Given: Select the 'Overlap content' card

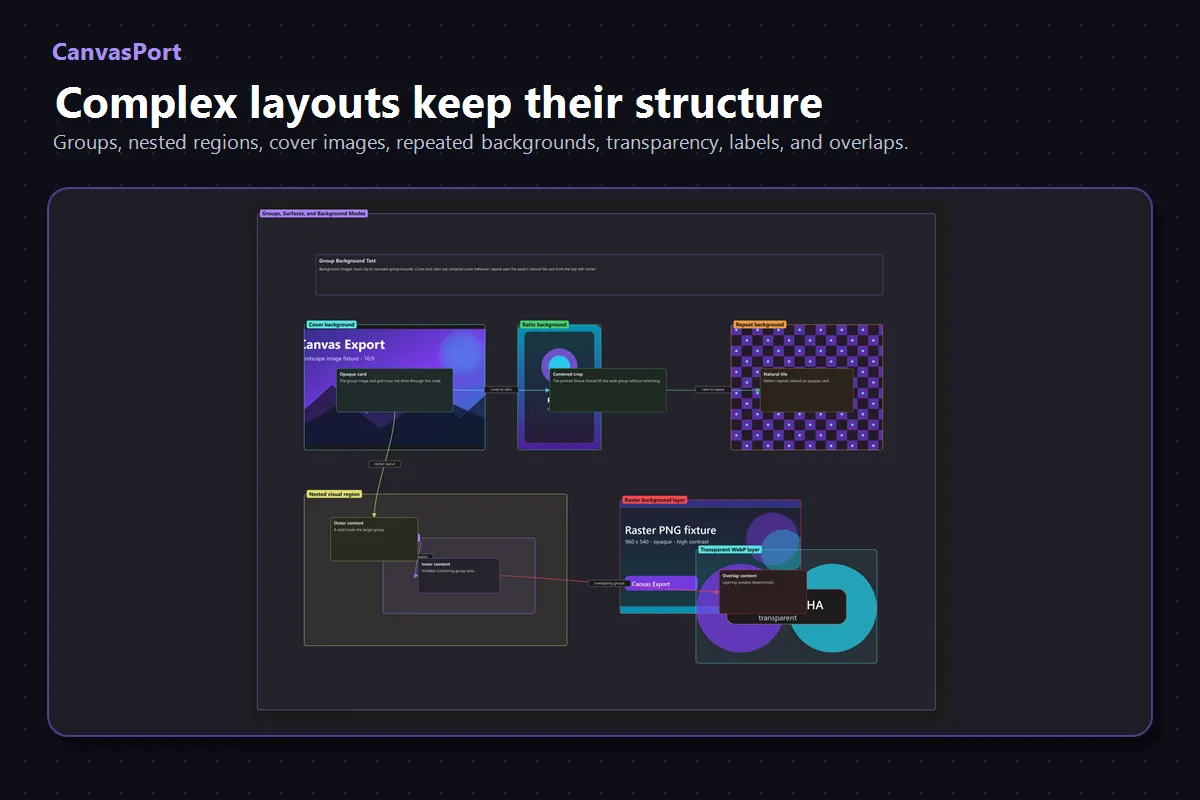Looking at the screenshot, I should point(763,592).
